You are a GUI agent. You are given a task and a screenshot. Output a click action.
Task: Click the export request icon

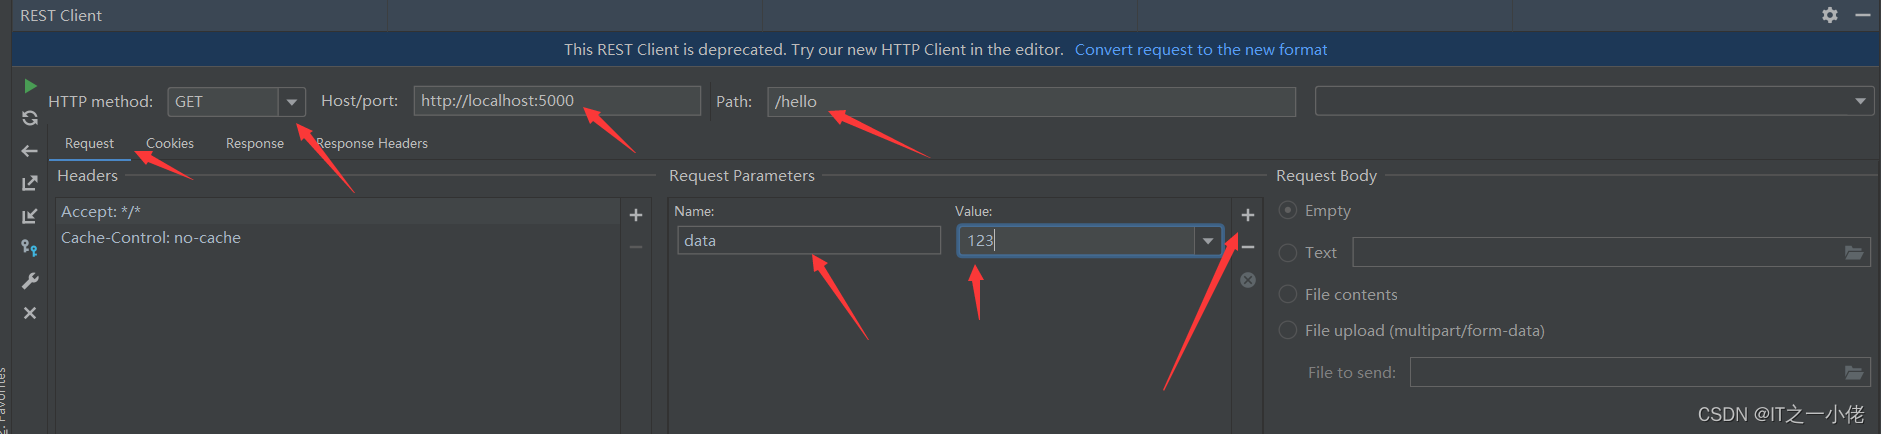click(30, 183)
